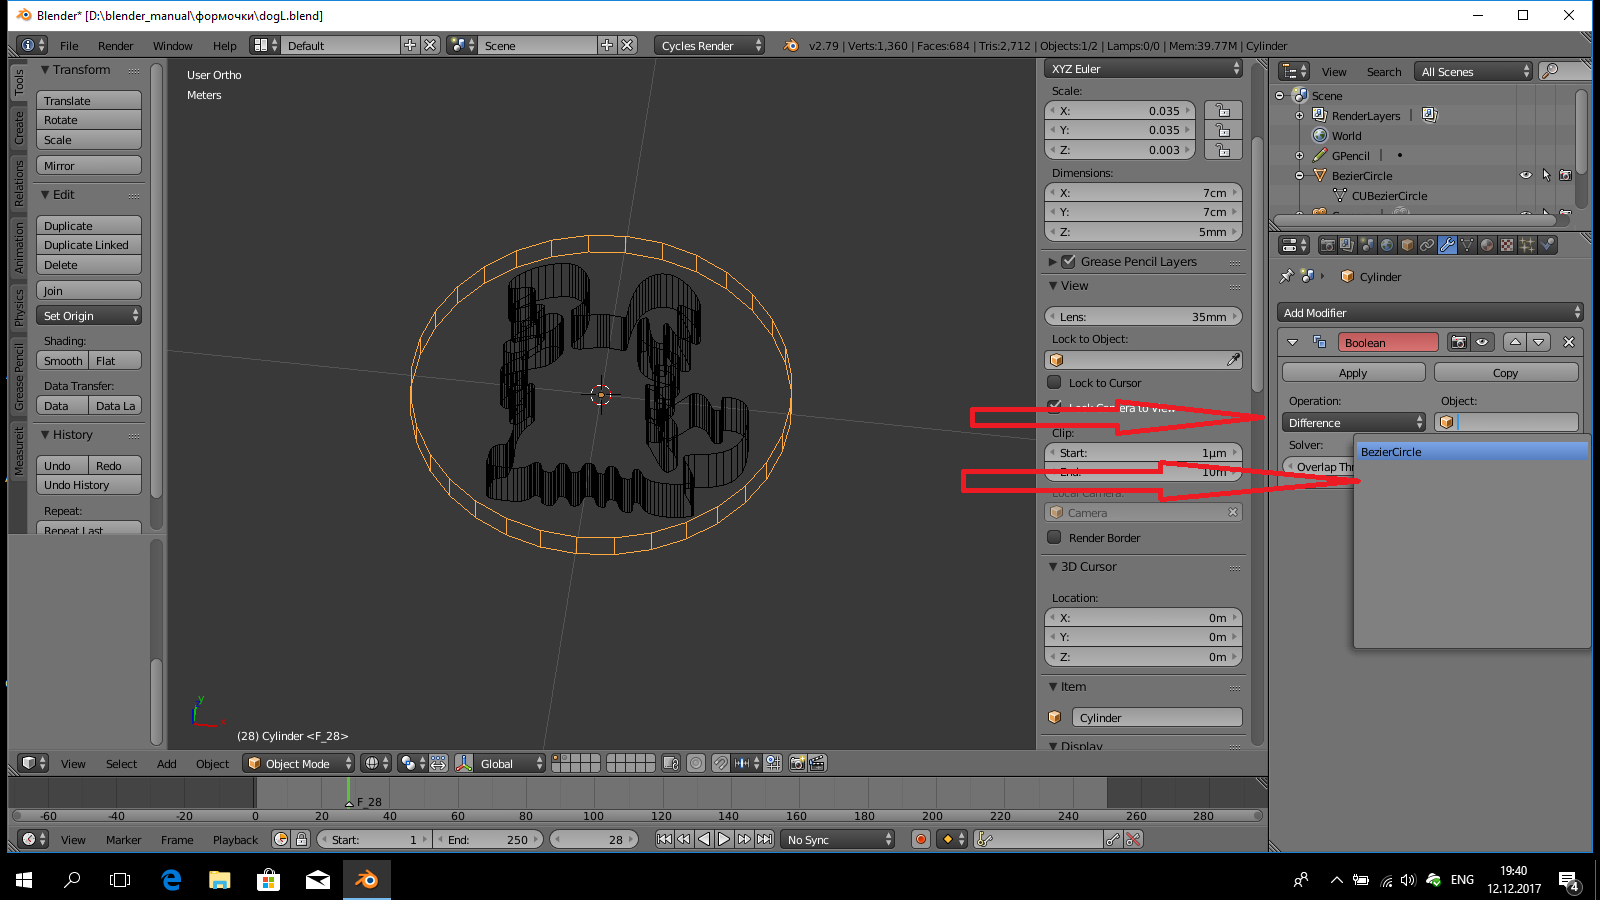This screenshot has height=900, width=1600.
Task: Open Particles properties sparkle icon
Action: click(1527, 245)
